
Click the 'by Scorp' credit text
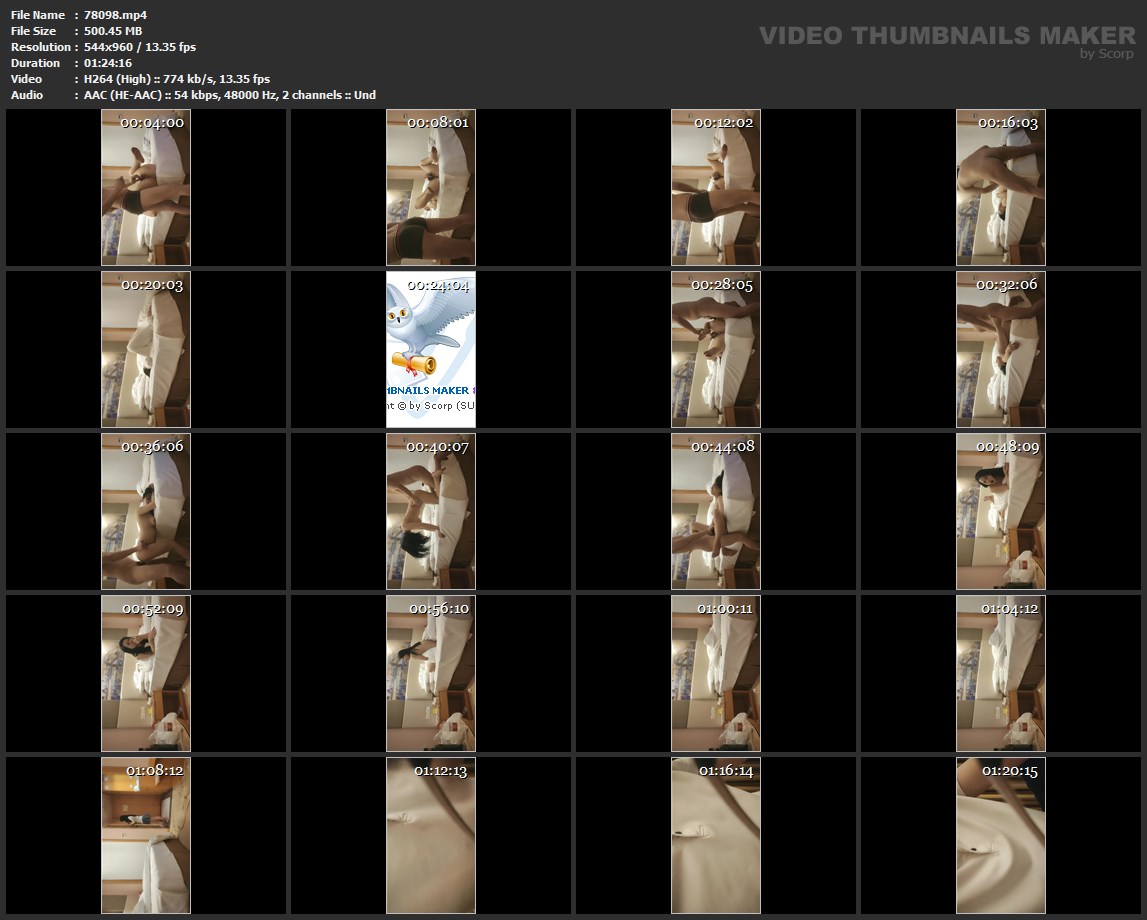point(1107,54)
